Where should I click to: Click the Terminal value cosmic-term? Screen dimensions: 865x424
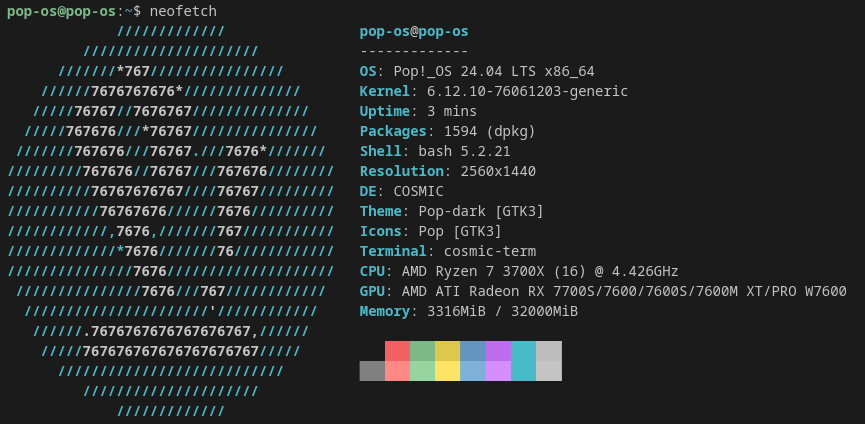490,251
